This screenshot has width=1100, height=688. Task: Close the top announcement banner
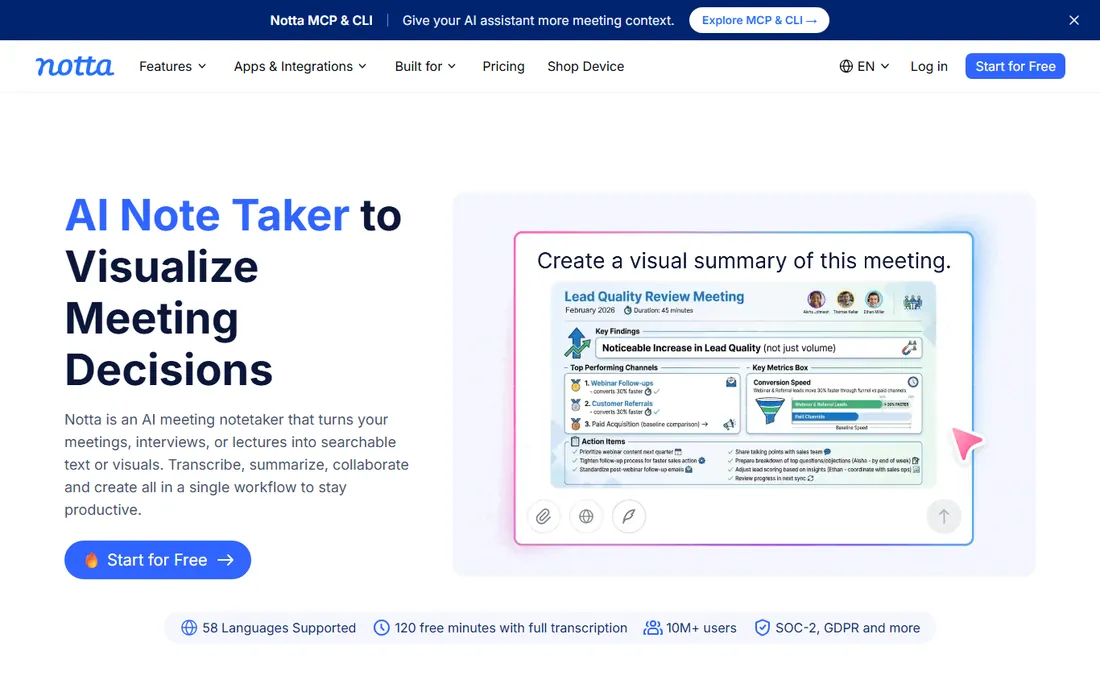[x=1073, y=20]
